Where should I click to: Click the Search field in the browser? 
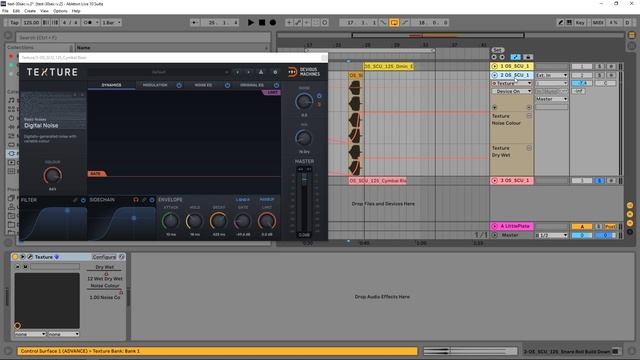coord(143,38)
